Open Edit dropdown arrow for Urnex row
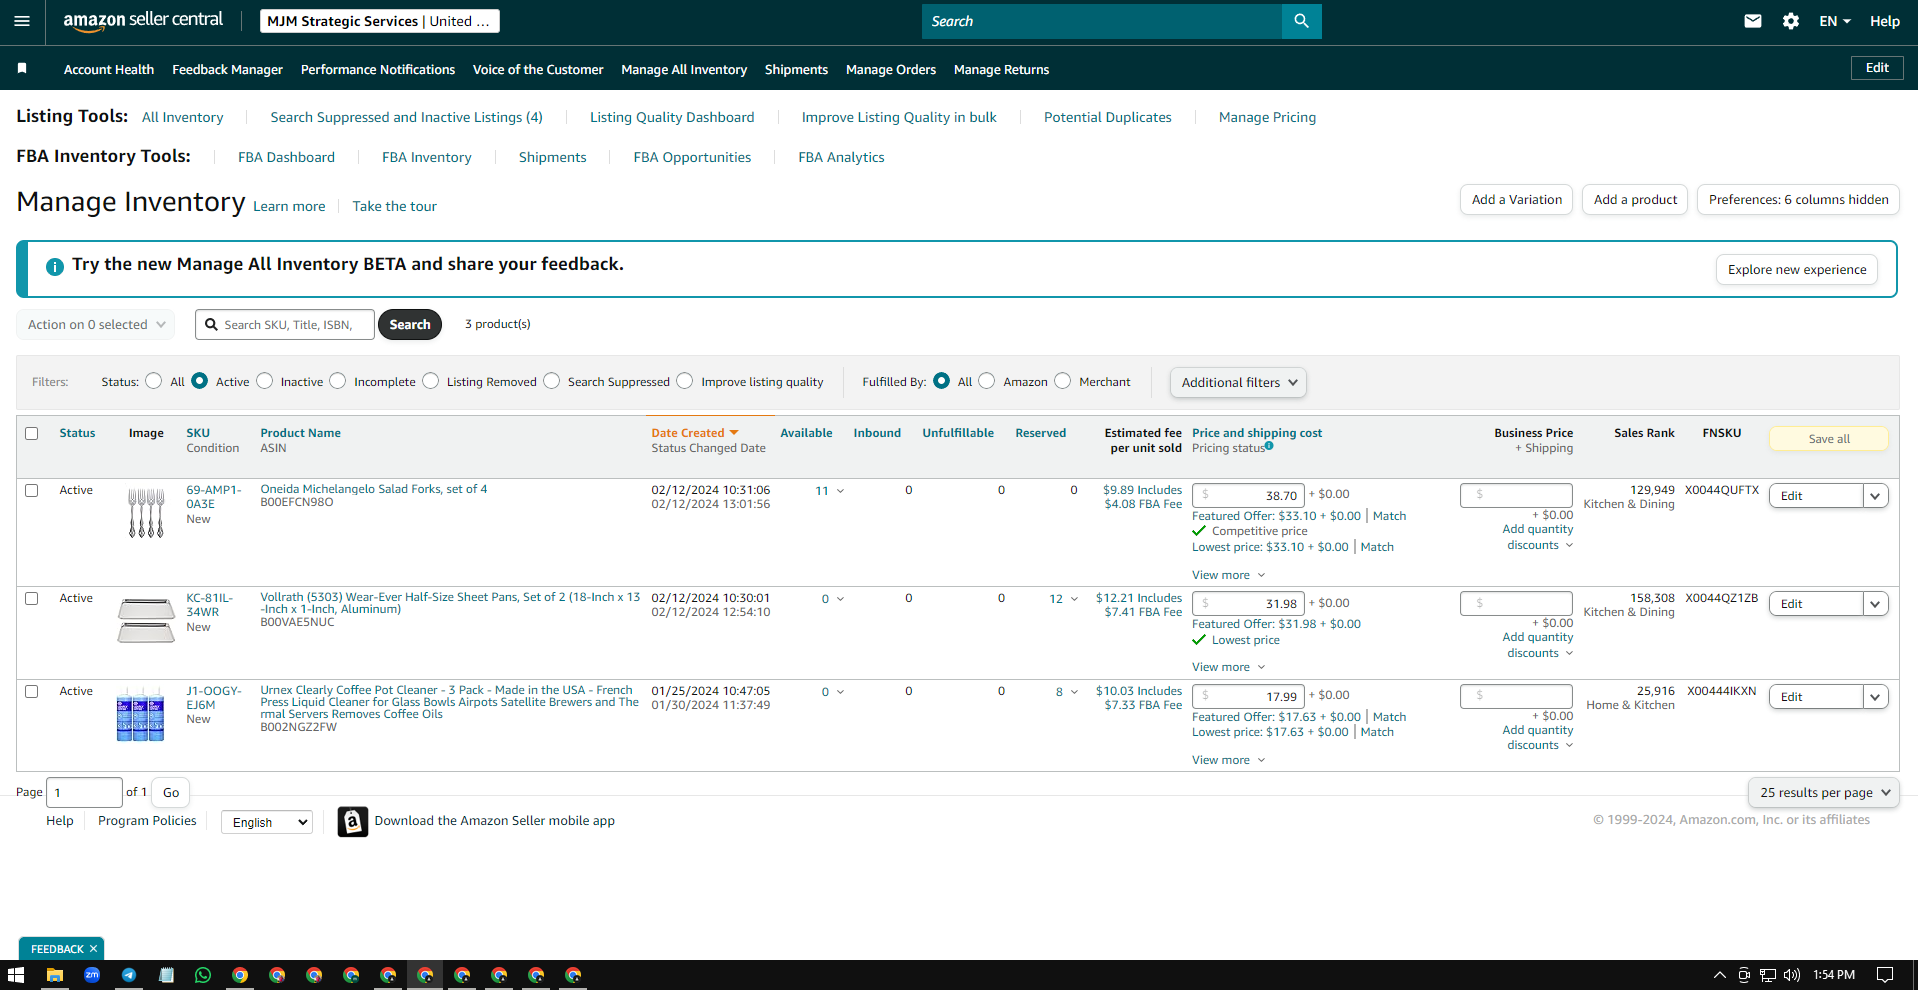Image resolution: width=1918 pixels, height=990 pixels. tap(1875, 697)
